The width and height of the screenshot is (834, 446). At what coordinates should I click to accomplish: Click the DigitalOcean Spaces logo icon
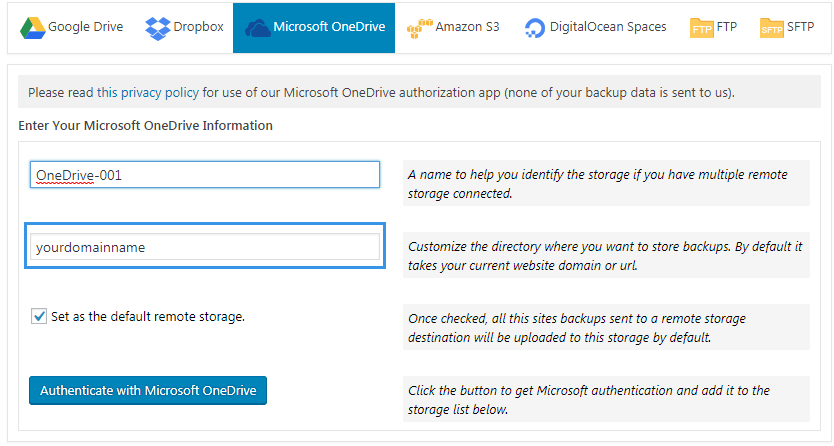[x=535, y=28]
